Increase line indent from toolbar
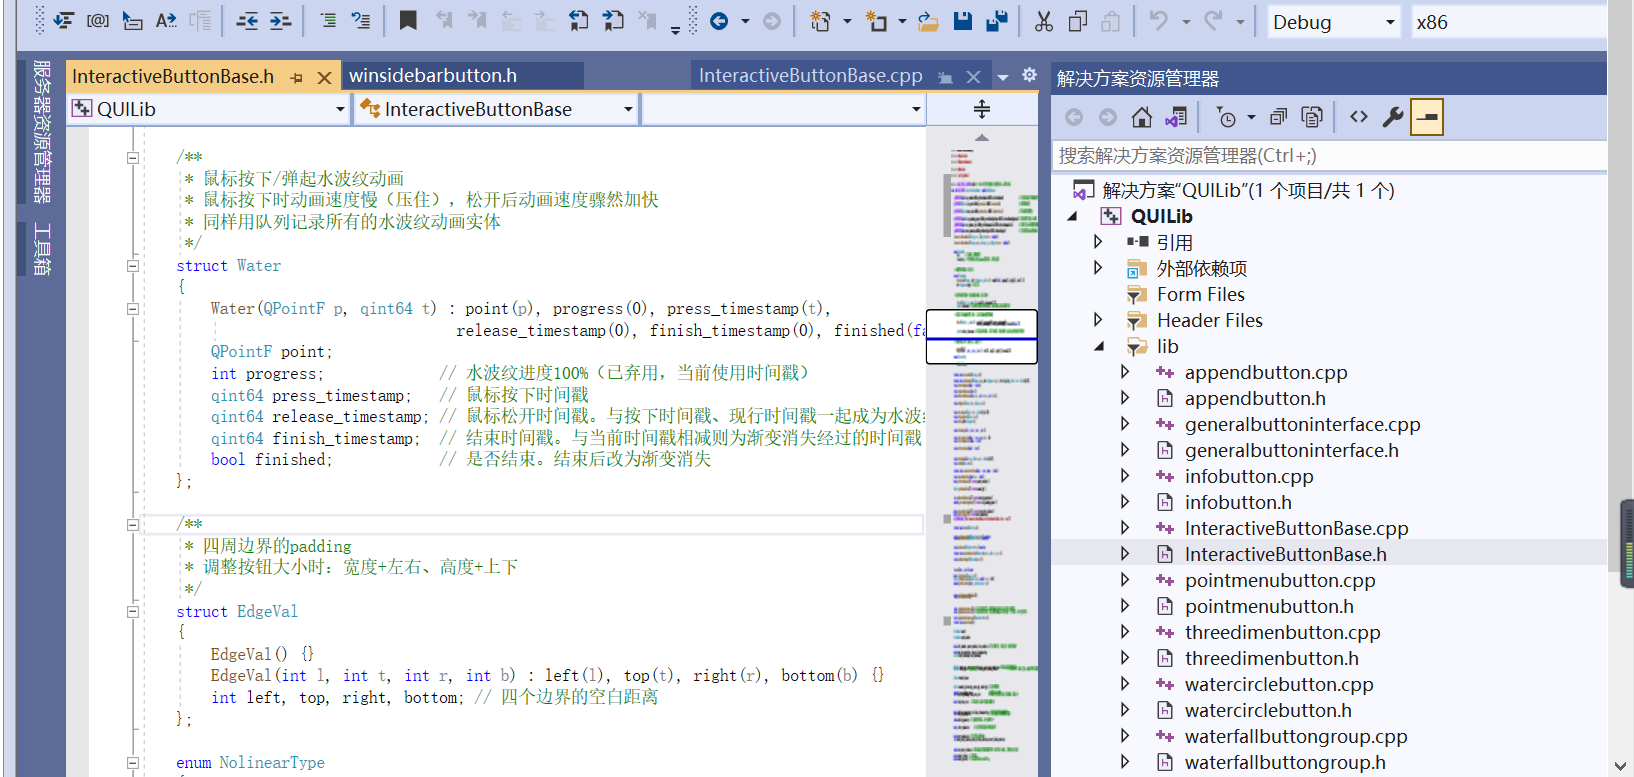 point(281,21)
